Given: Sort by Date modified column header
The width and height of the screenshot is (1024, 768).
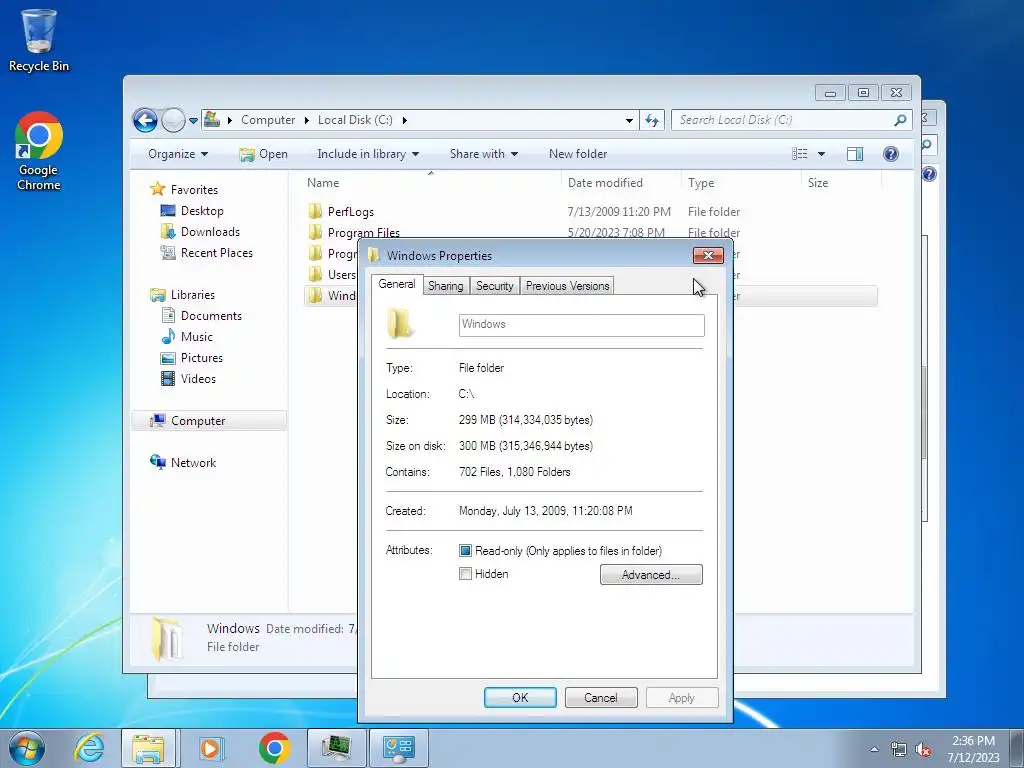Looking at the screenshot, I should click(620, 183).
